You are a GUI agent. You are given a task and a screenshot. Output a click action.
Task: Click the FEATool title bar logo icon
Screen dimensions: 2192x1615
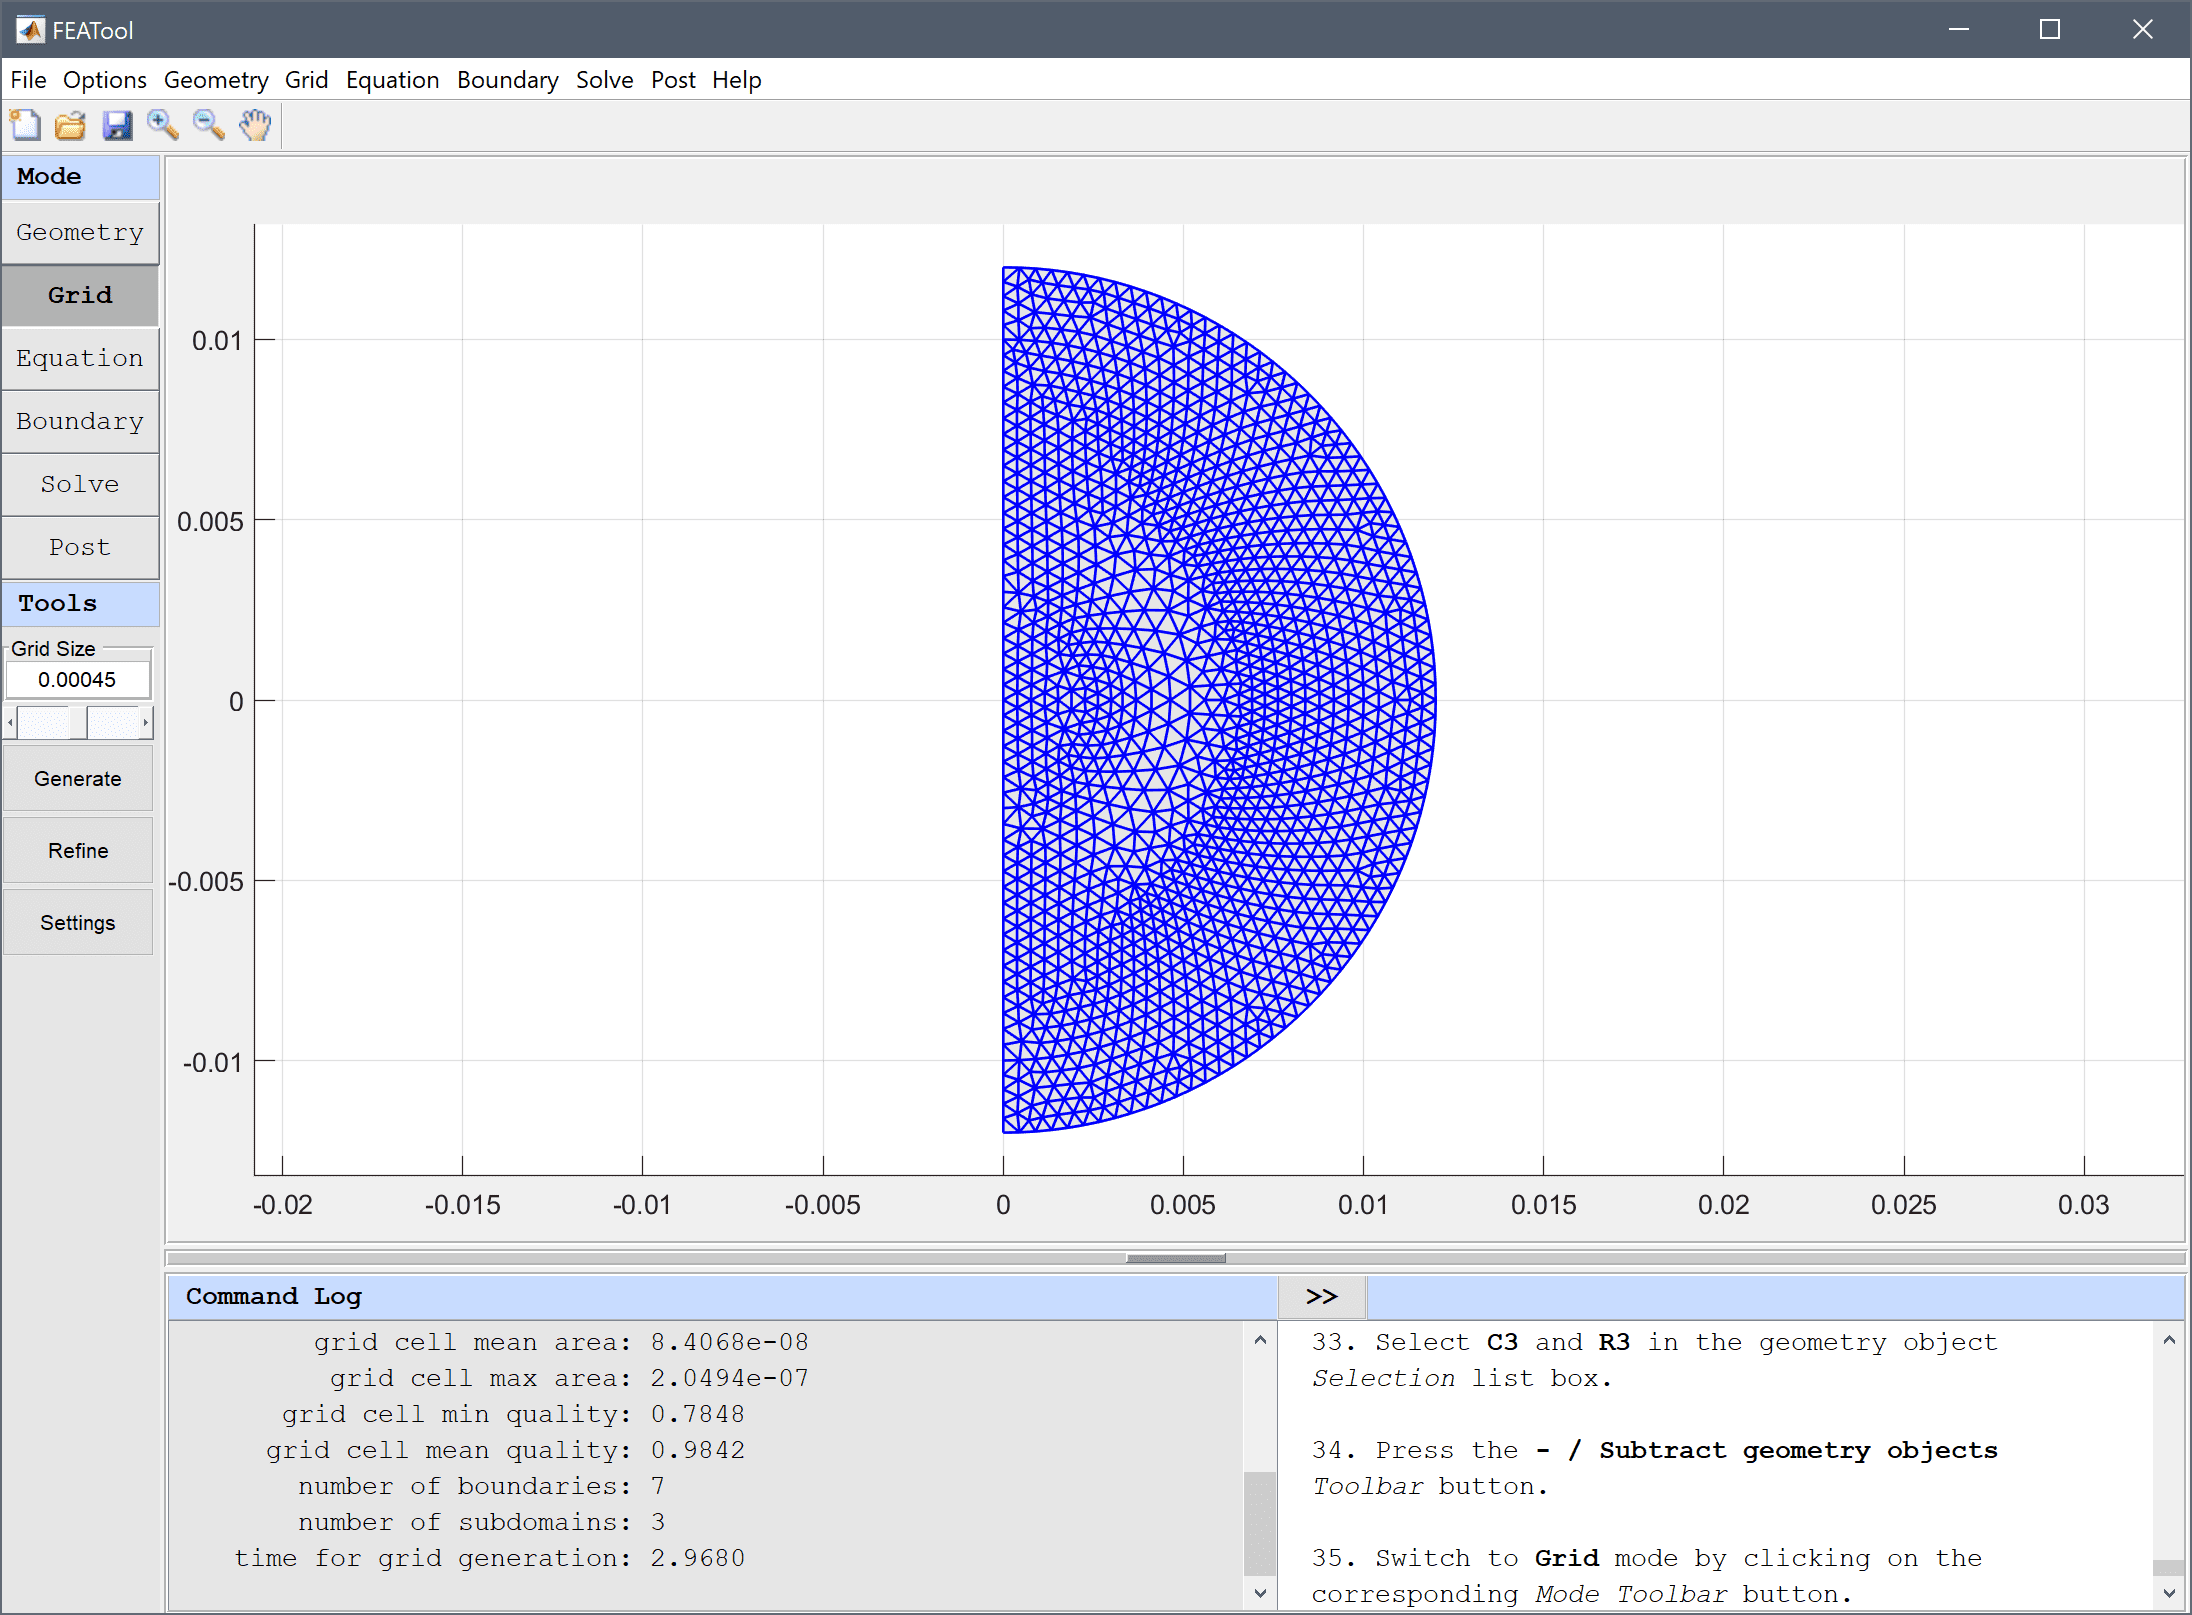30,30
